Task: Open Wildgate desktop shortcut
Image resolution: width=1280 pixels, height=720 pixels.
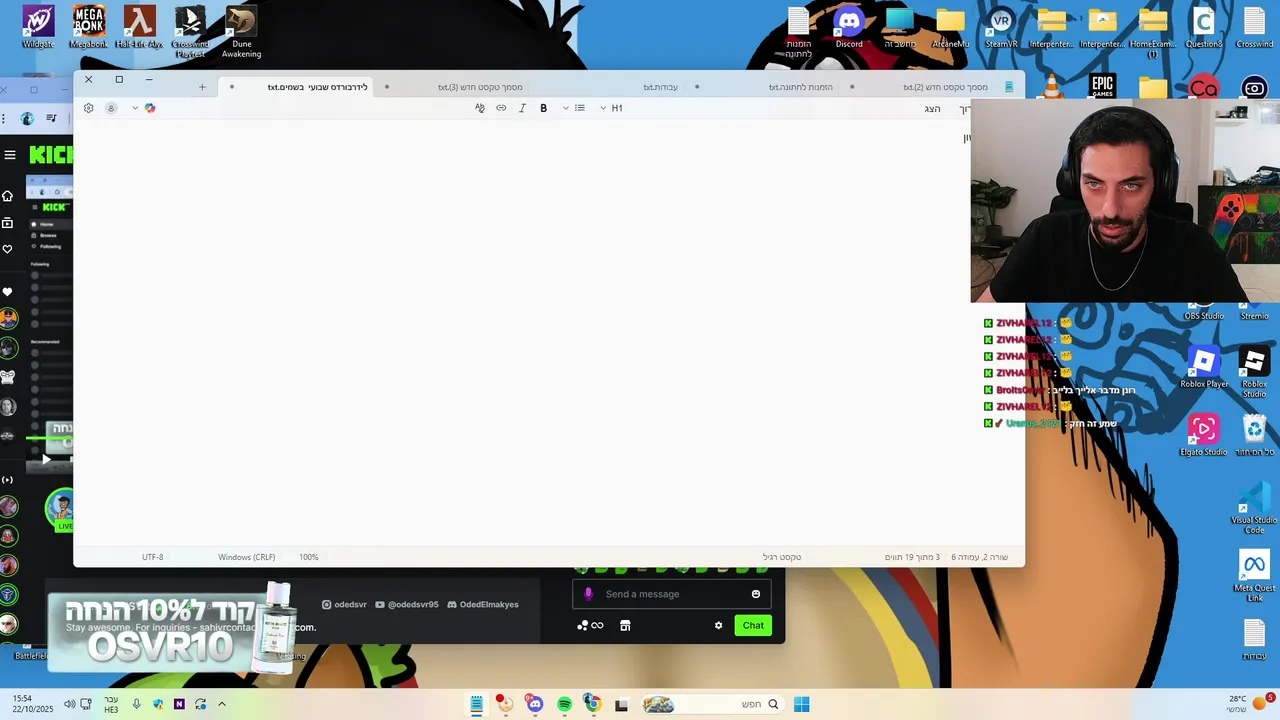Action: [38, 27]
